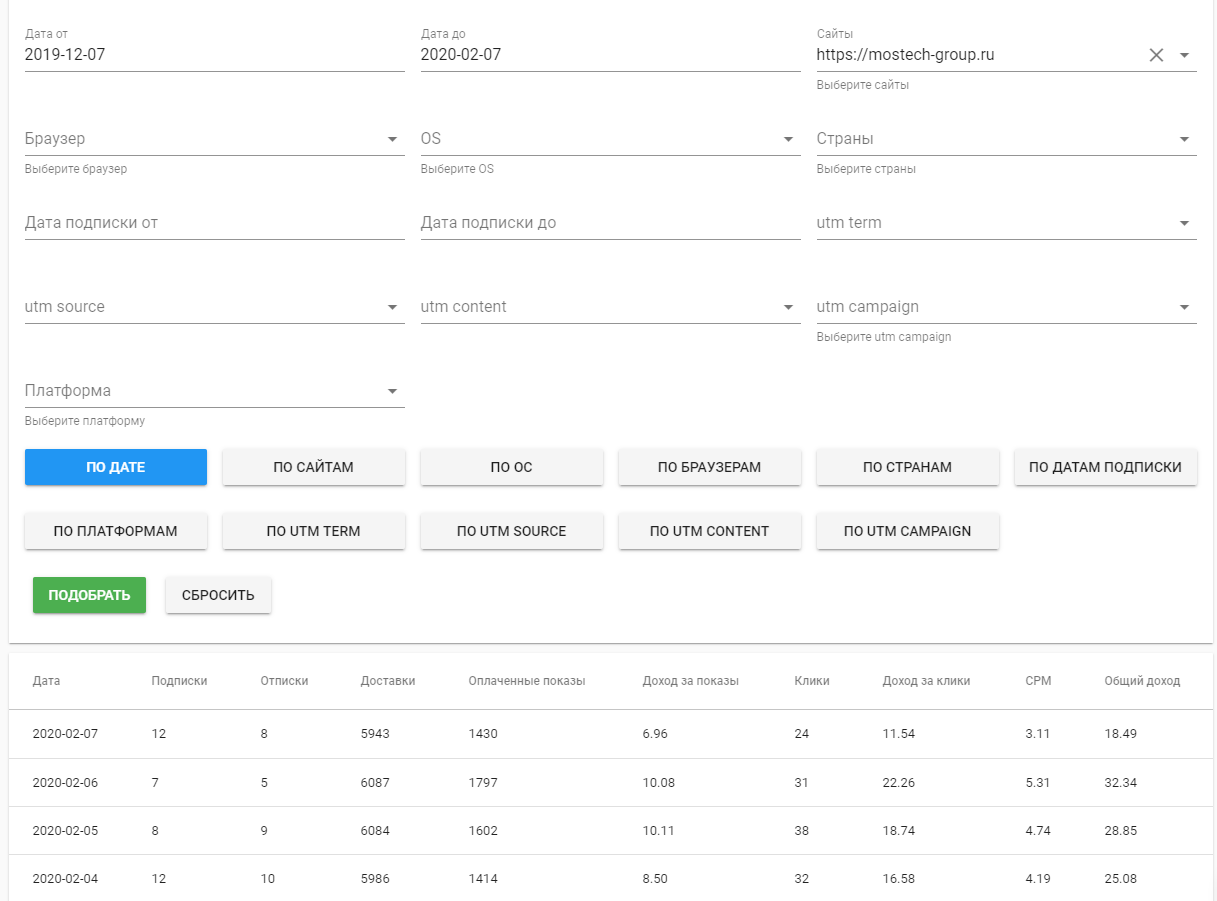Switch grouping to ПО БРАУЗЕРАМ
This screenshot has width=1217, height=901.
click(x=709, y=467)
